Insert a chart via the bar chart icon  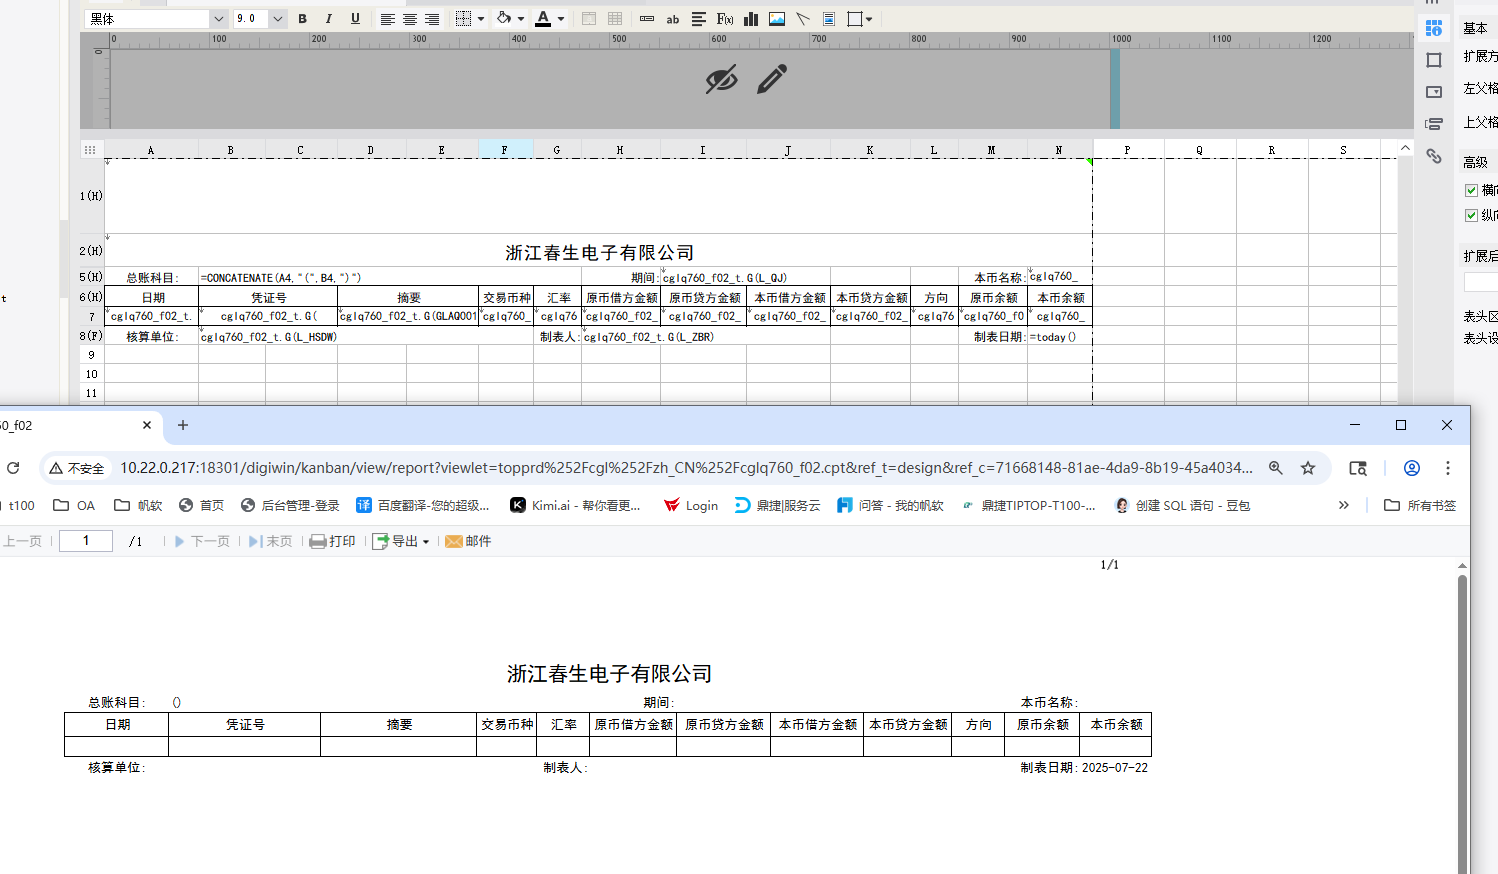tap(751, 19)
